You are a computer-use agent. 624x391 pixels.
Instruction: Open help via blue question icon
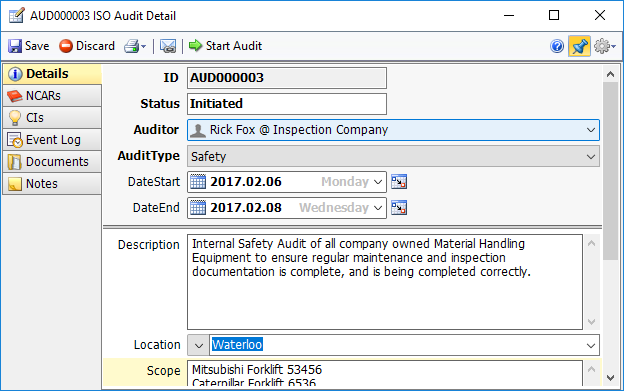click(x=557, y=46)
